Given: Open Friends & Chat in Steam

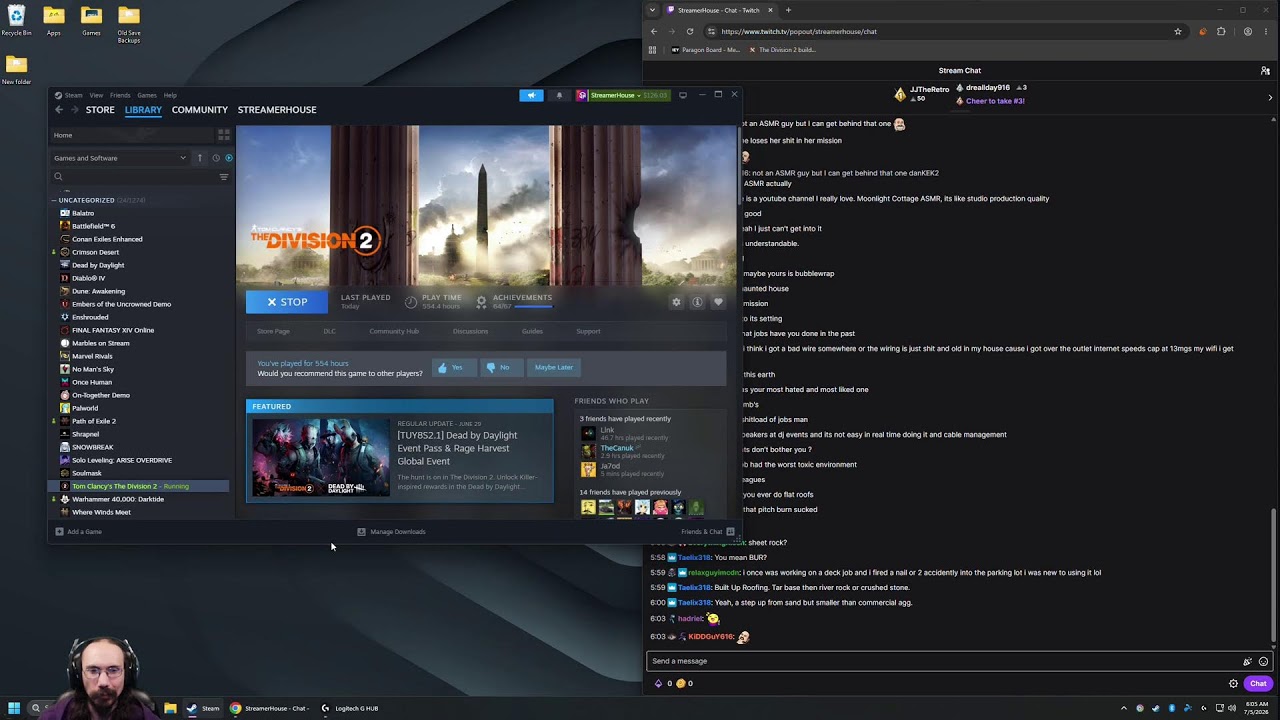Looking at the screenshot, I should point(708,532).
